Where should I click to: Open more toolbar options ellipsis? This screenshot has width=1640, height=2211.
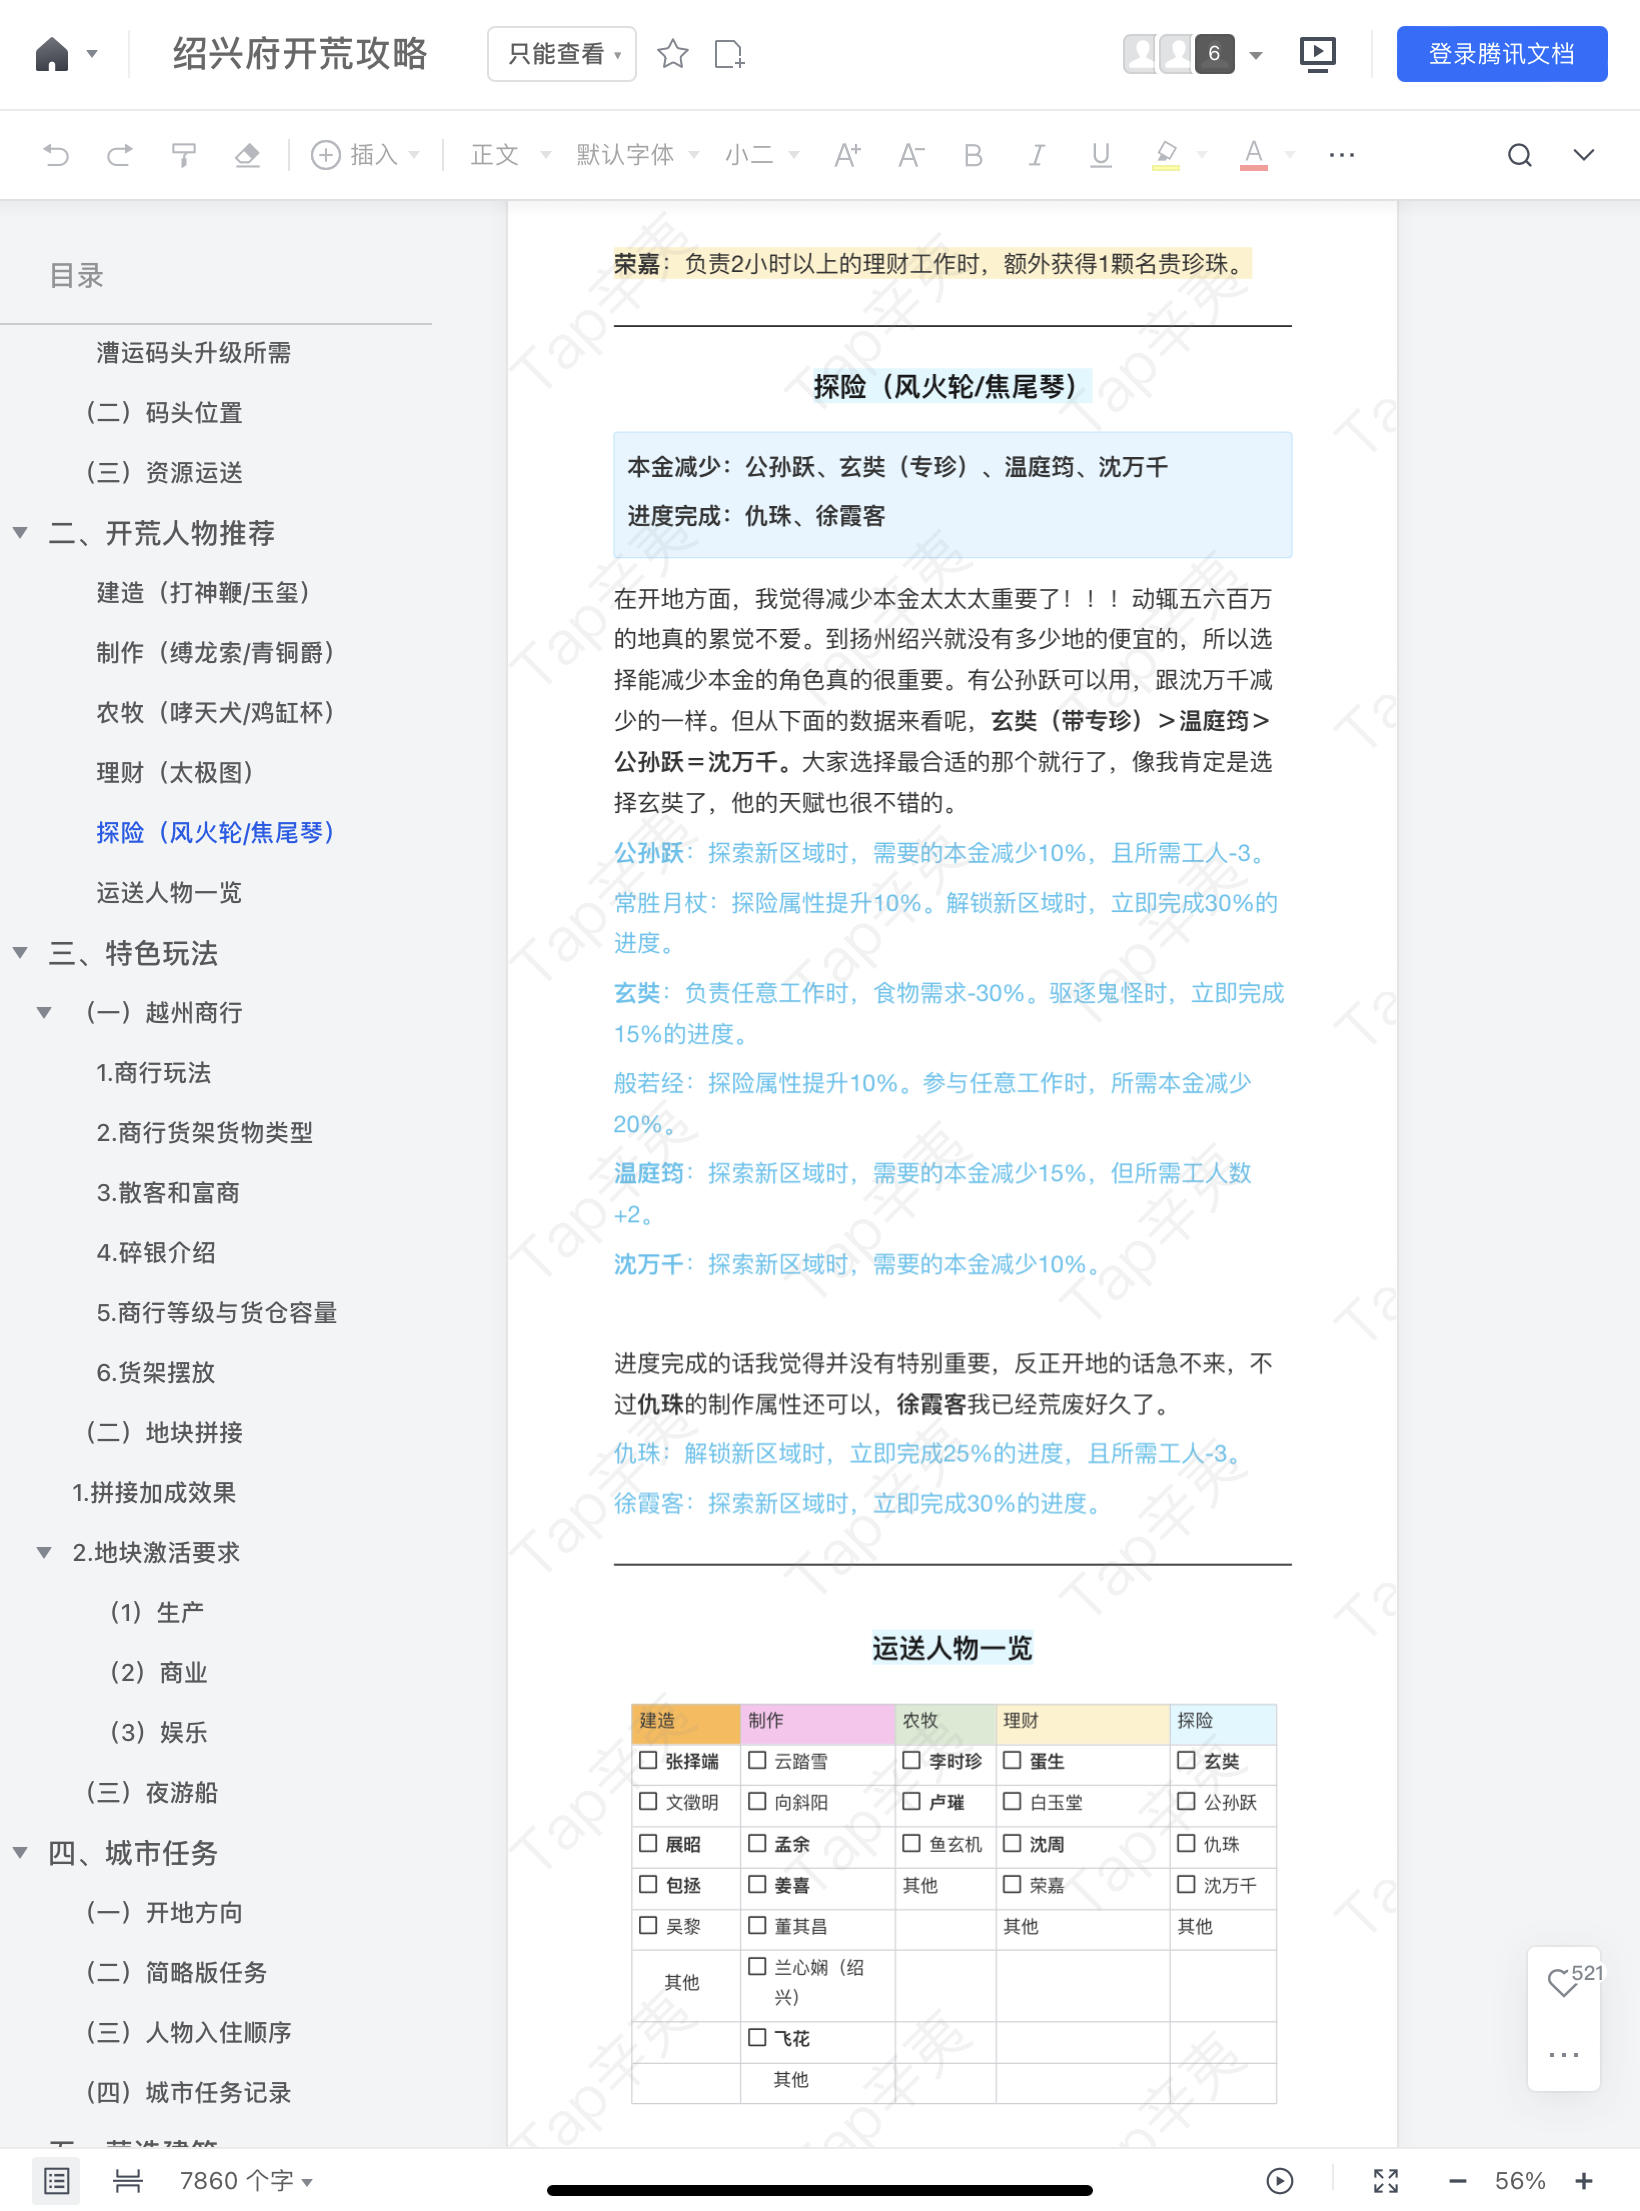pyautogui.click(x=1342, y=155)
